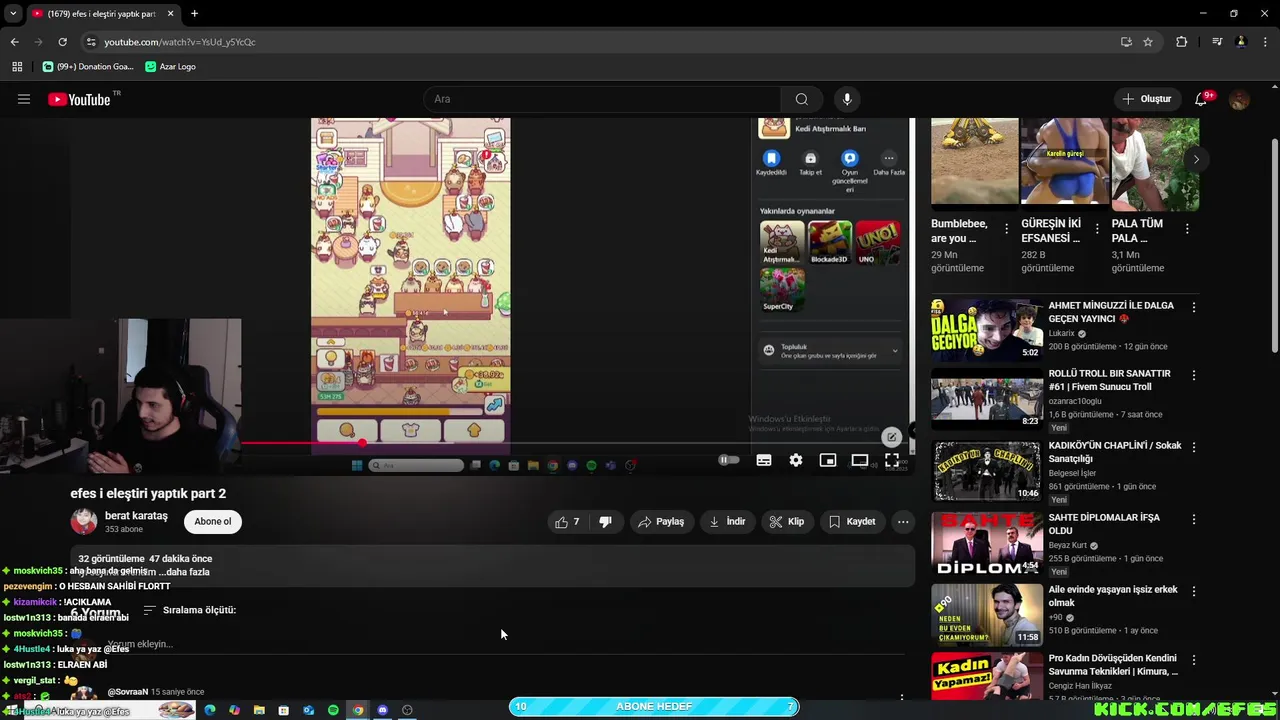Open options for ROLLÜ TROLL video
The width and height of the screenshot is (1280, 720).
pyautogui.click(x=1194, y=375)
